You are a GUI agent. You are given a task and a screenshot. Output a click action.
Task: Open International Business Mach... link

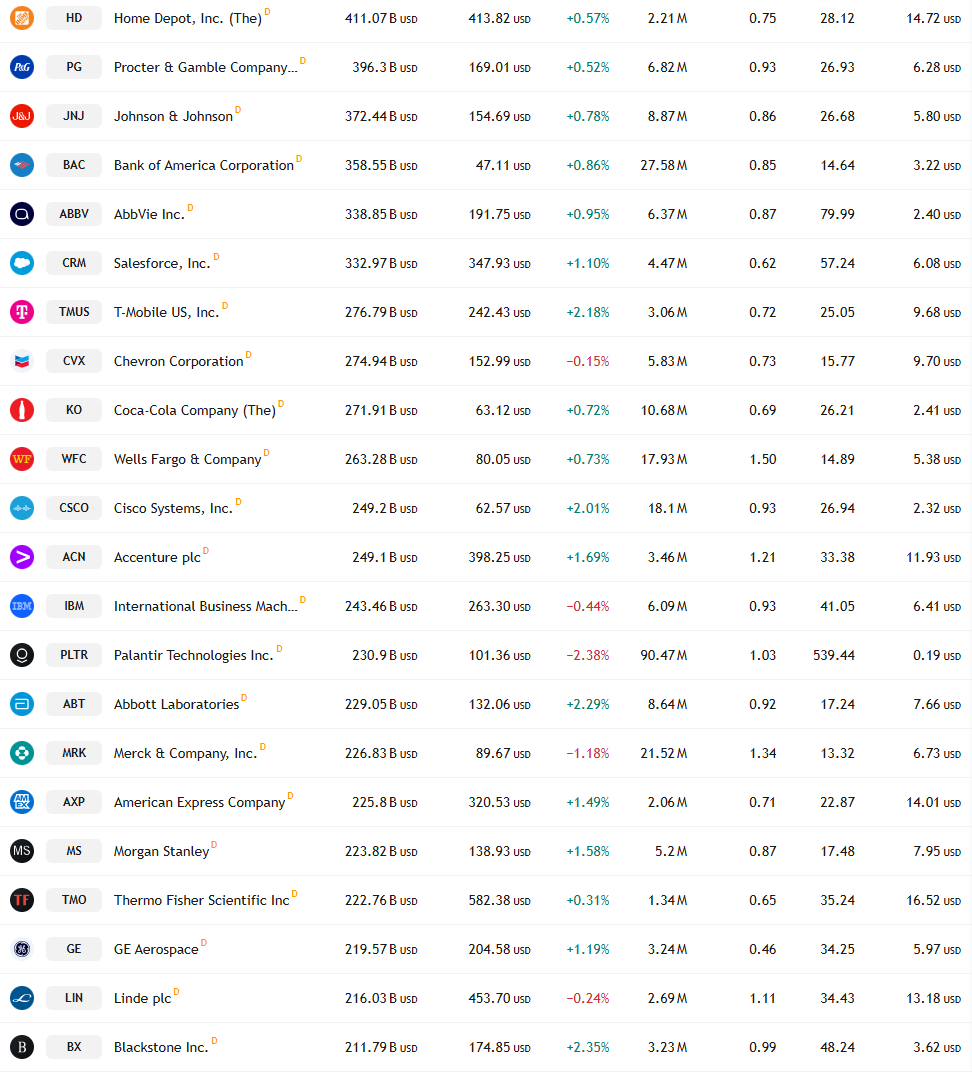tap(206, 606)
